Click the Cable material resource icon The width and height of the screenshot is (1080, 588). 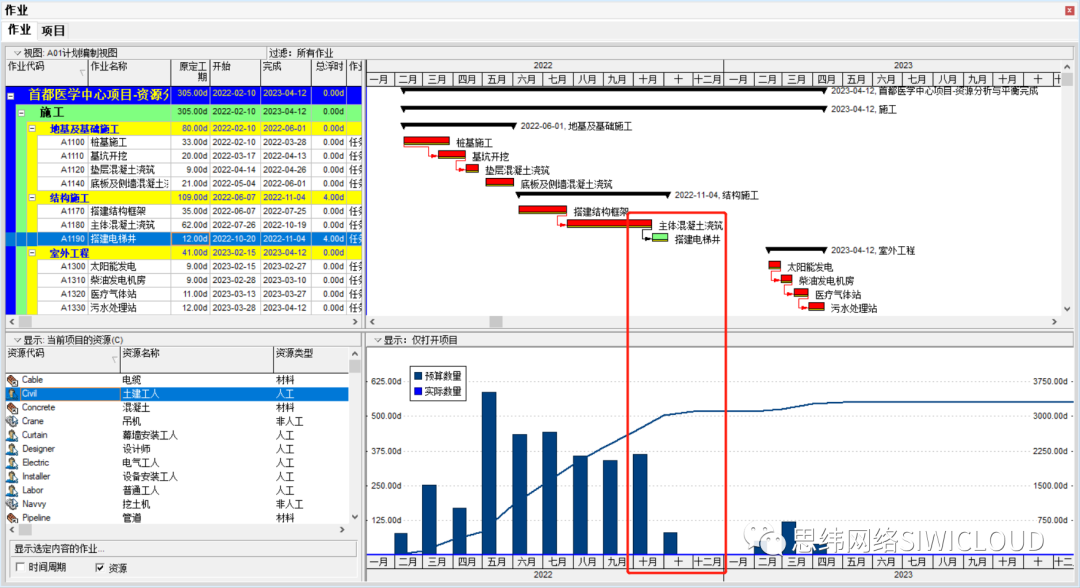point(12,380)
